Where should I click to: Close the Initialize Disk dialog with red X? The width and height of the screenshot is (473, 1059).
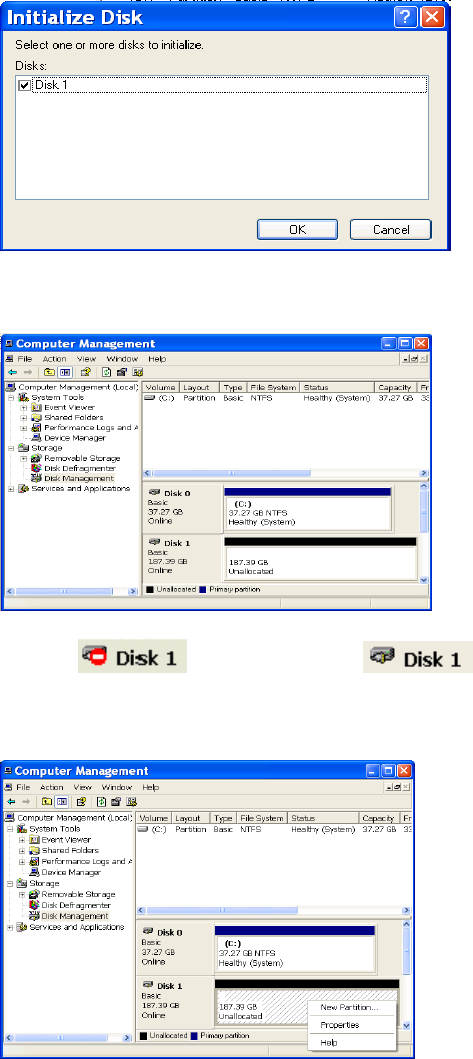431,17
